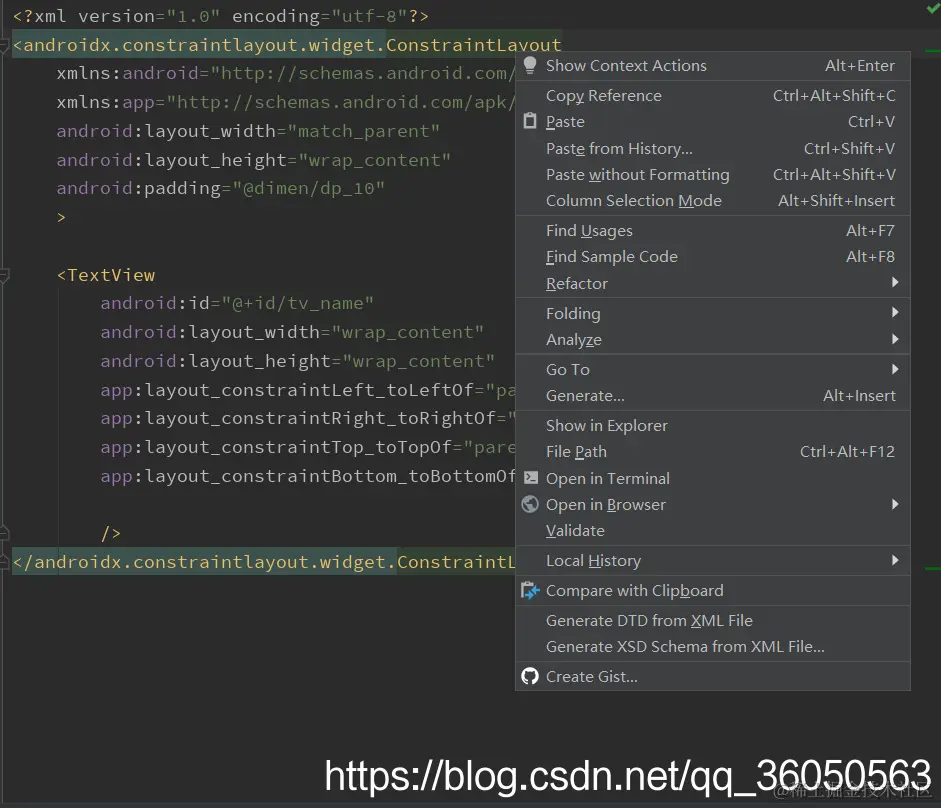Select Show Context Actions
This screenshot has height=808, width=941.
coord(712,65)
